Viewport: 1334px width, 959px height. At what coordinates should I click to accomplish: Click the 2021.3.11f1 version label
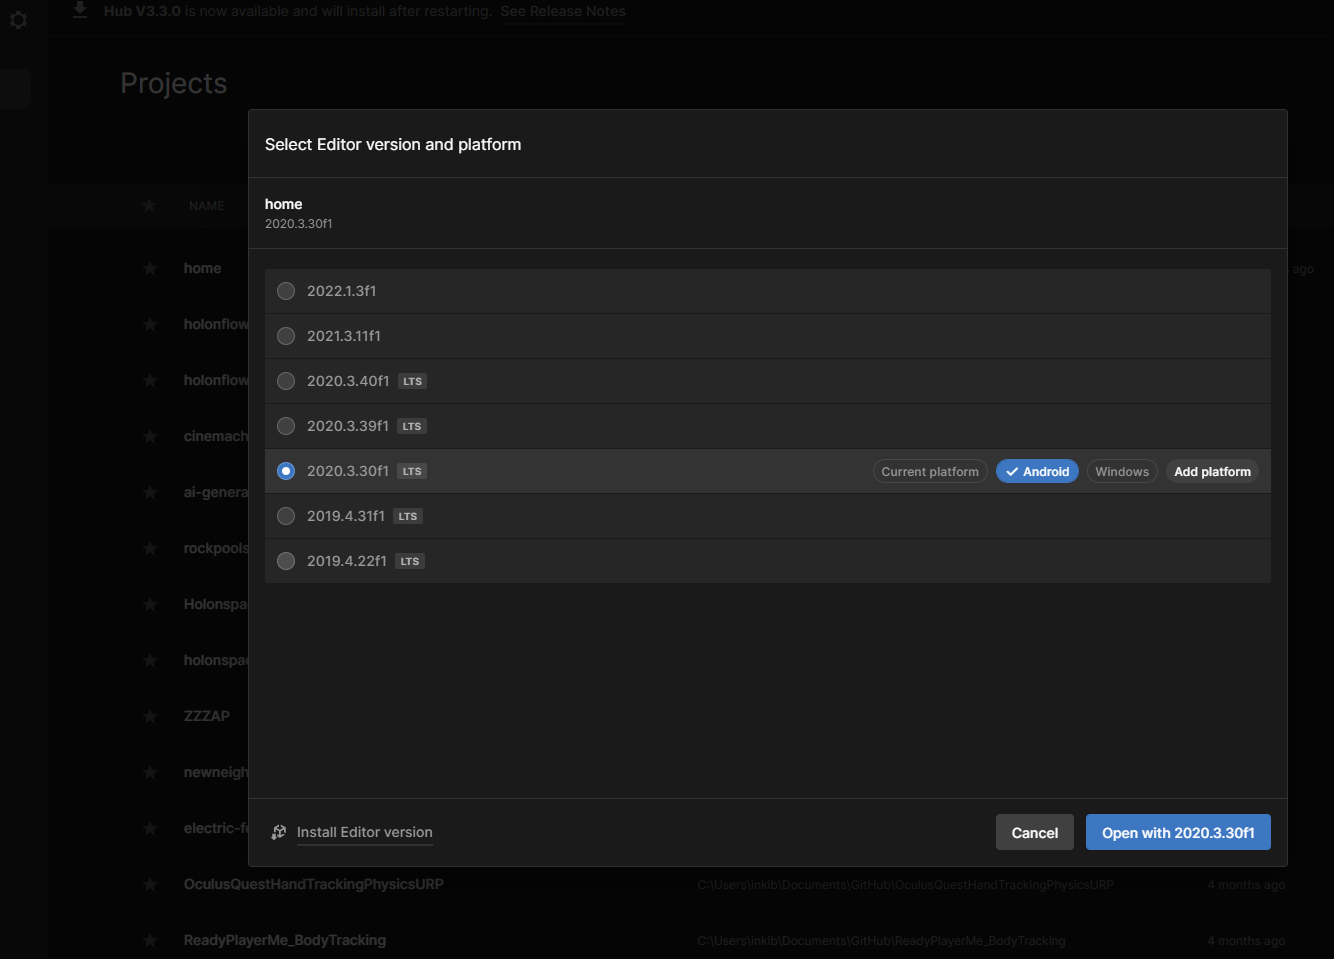point(344,336)
